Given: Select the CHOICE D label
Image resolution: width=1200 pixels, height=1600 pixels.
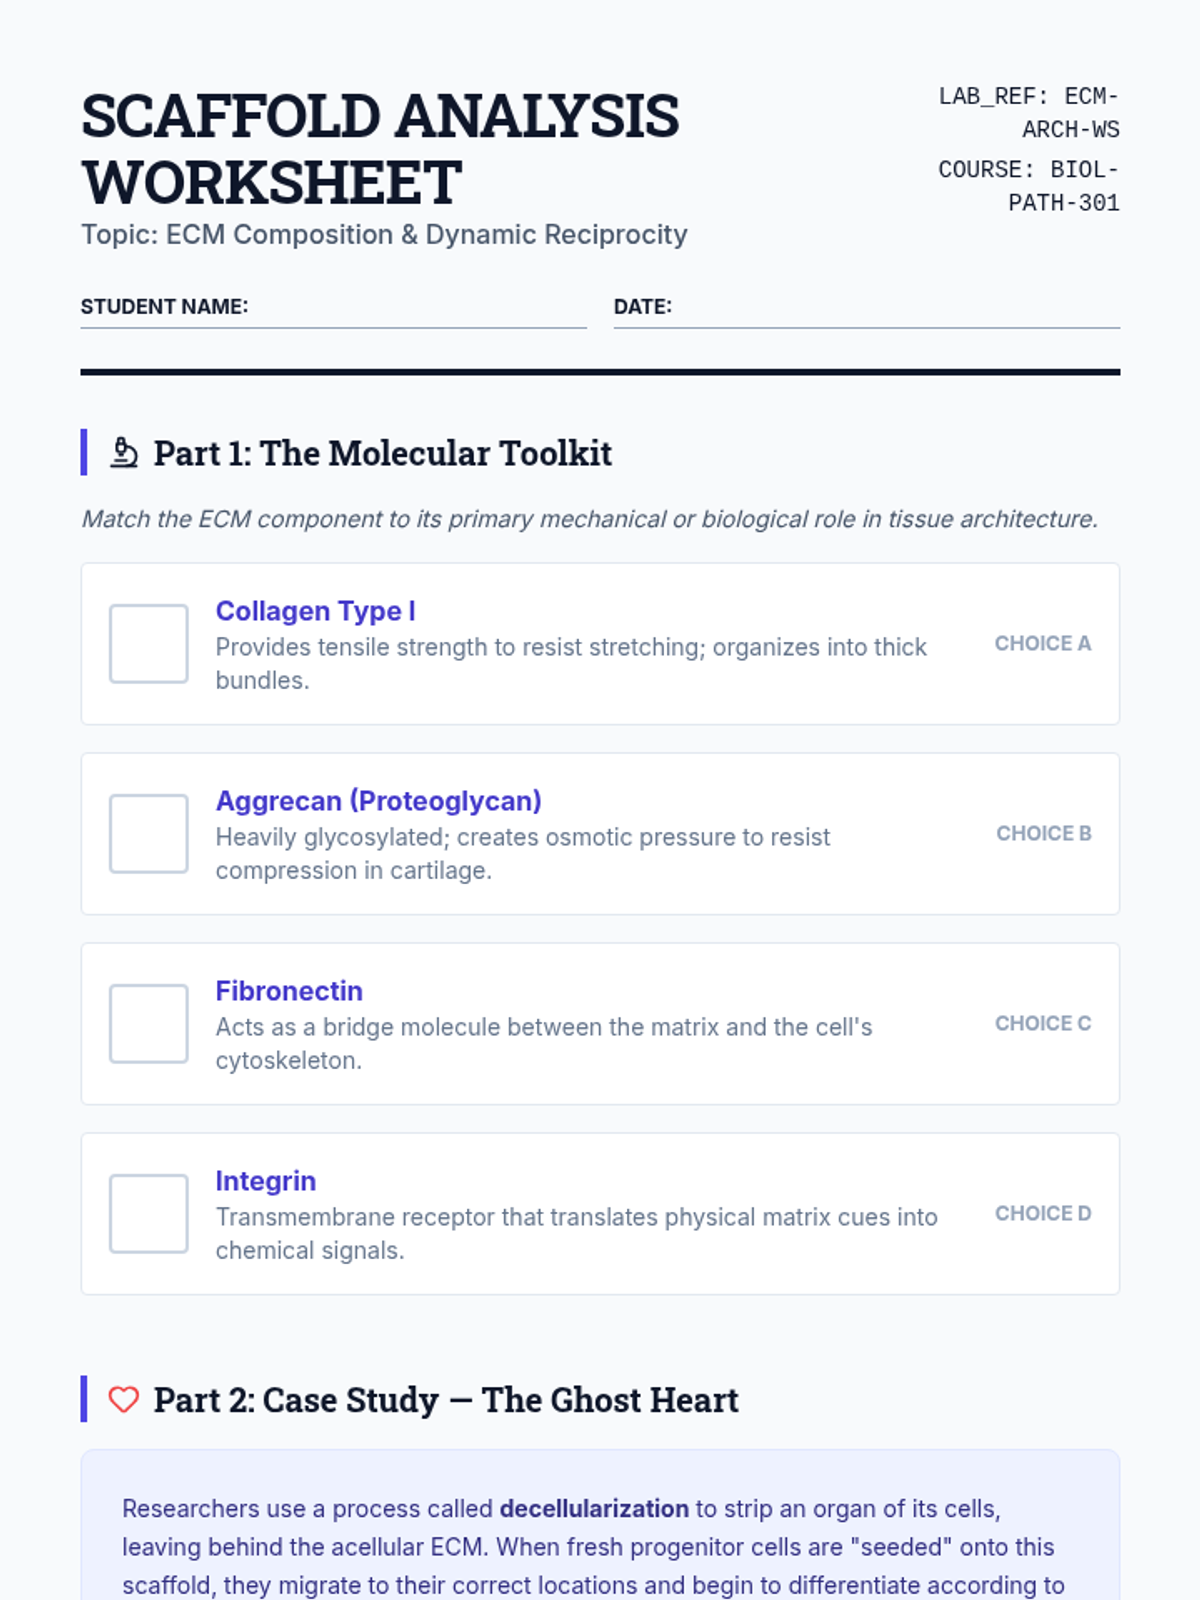Looking at the screenshot, I should click(1043, 1214).
